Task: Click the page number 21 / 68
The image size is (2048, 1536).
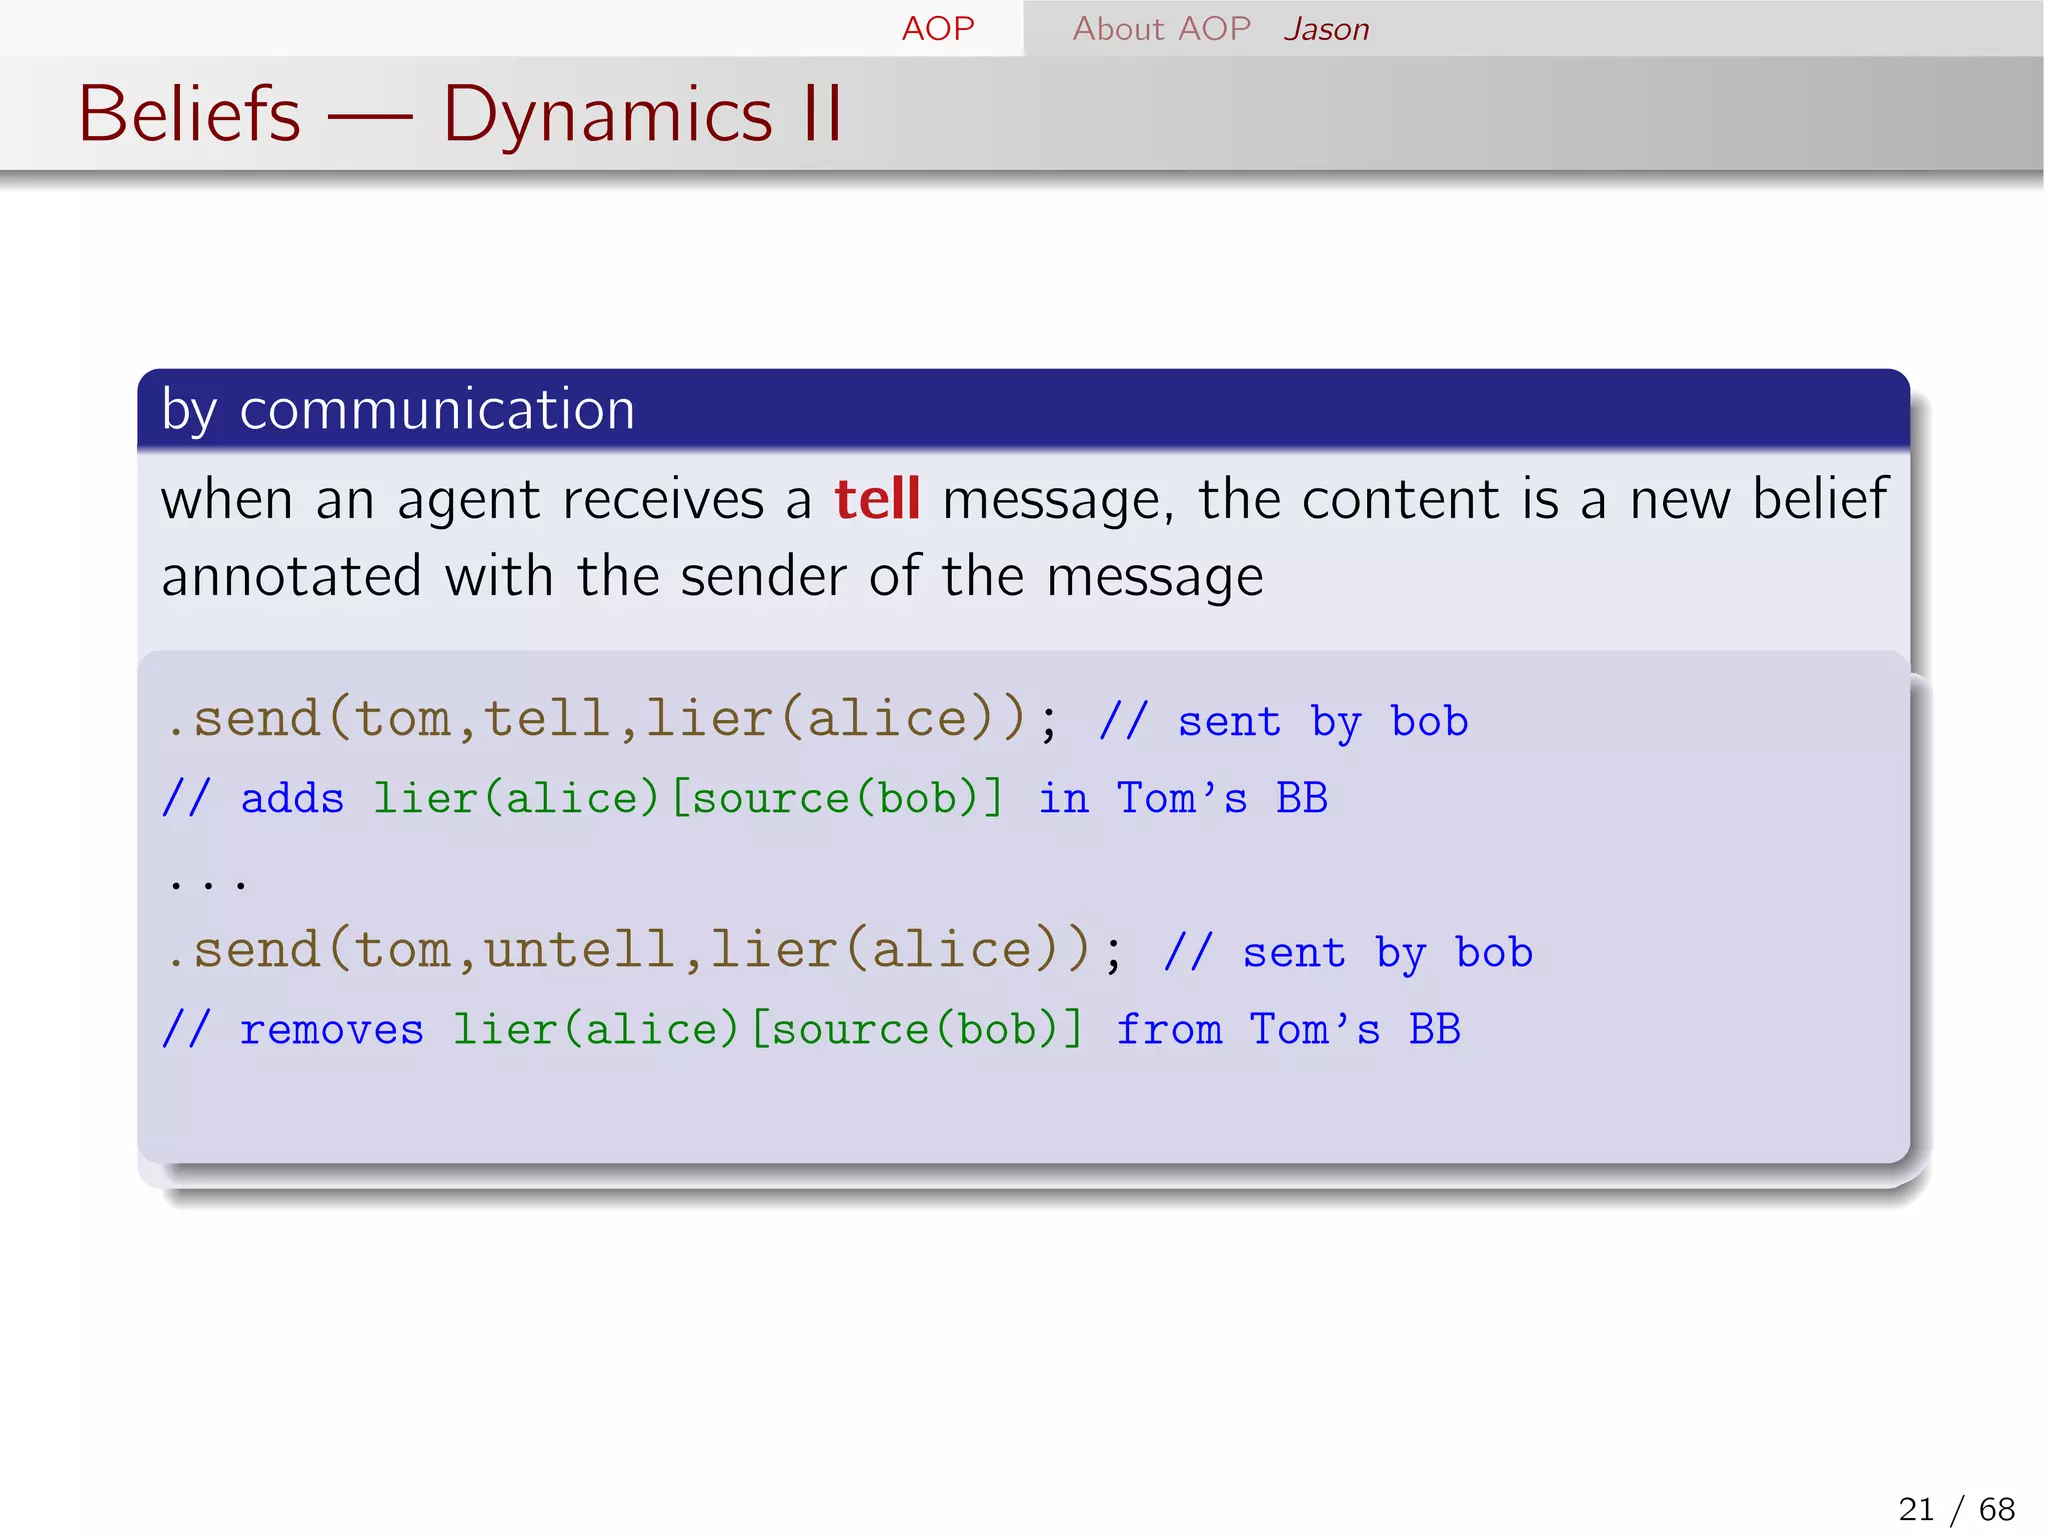Action: click(1956, 1508)
